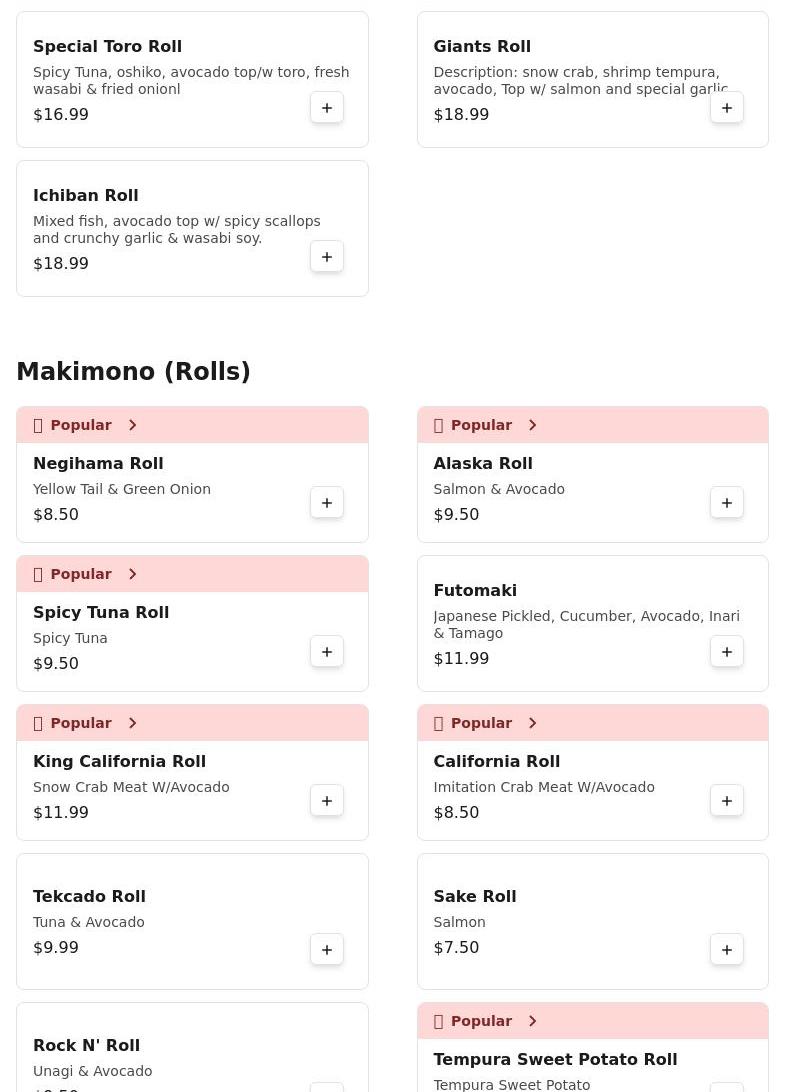
Task: Click plus icon for Ichiban Roll
Action: click(327, 257)
